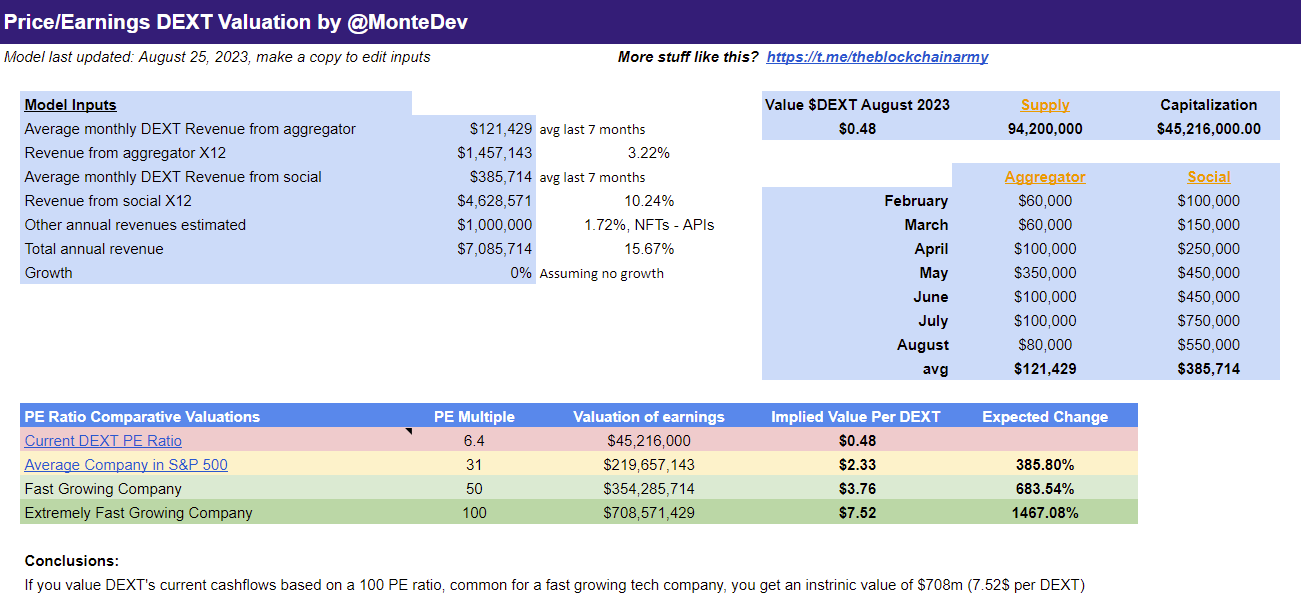1301x616 pixels.
Task: Open the theblockchainarmy Telegram link
Action: [x=877, y=57]
